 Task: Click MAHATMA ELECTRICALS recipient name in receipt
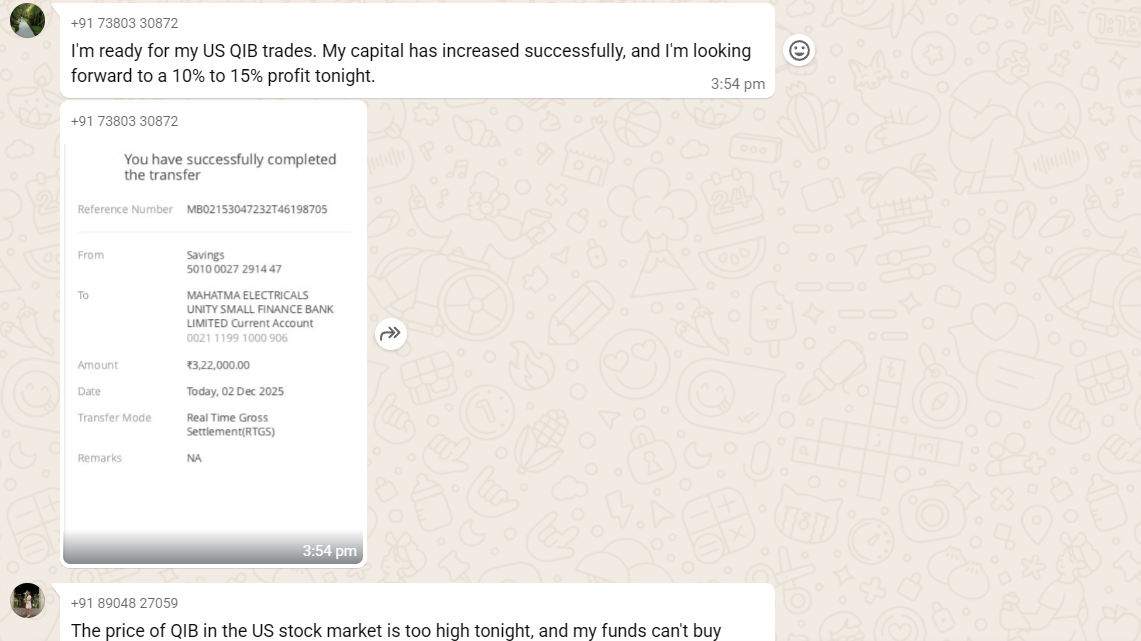point(248,295)
